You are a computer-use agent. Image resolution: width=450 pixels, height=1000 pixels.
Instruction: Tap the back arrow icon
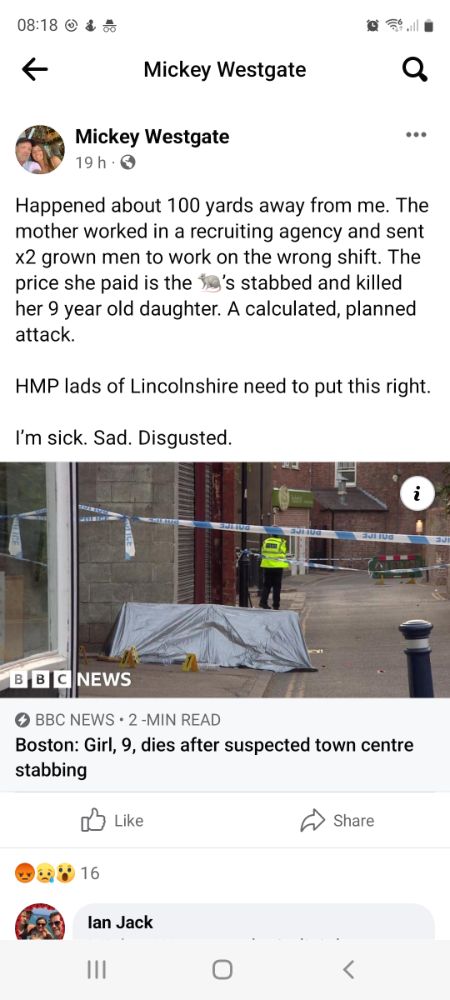click(x=34, y=70)
